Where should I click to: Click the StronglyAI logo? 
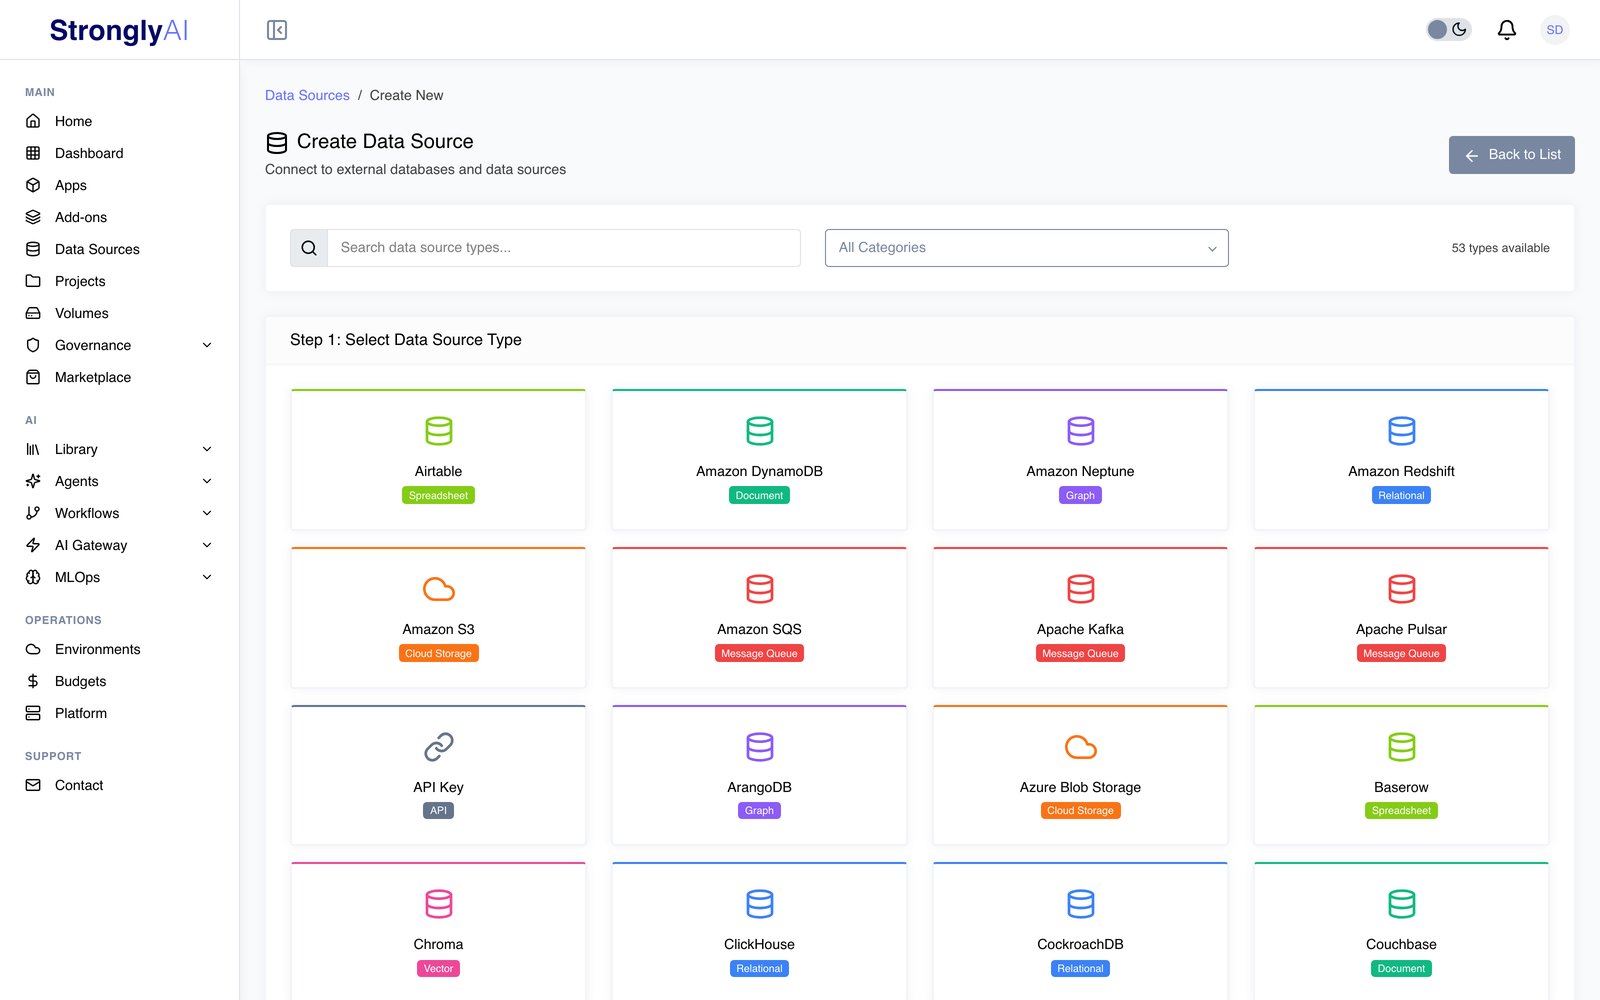(119, 30)
